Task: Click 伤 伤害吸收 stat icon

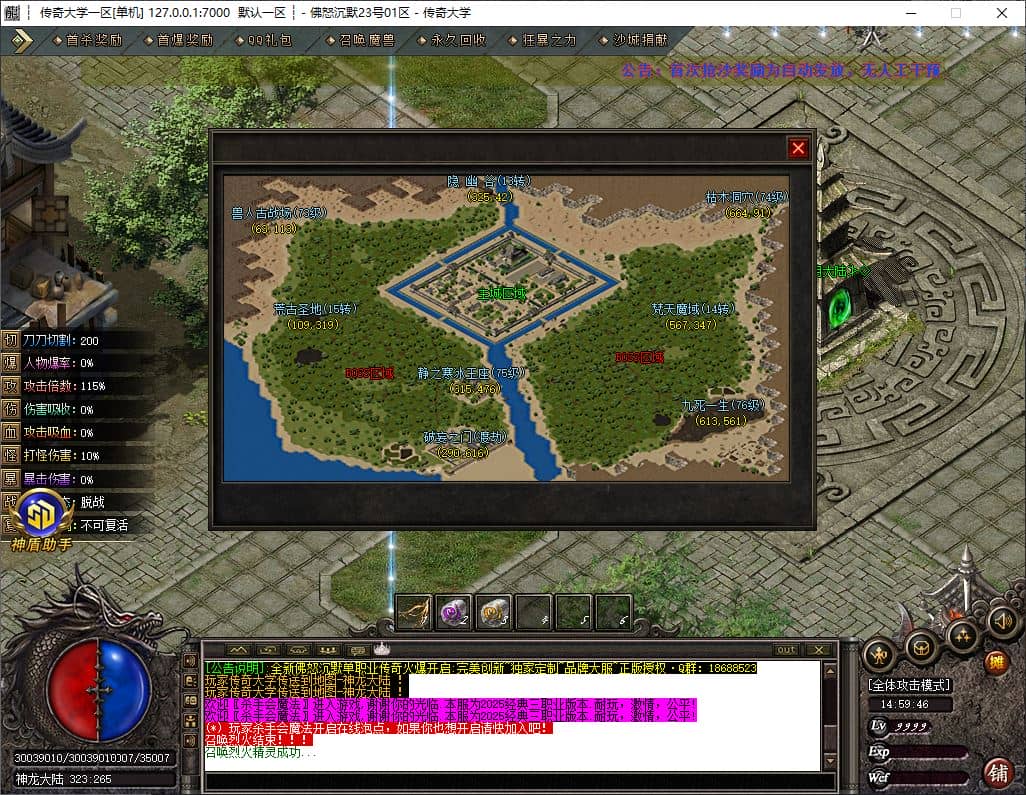Action: point(10,410)
